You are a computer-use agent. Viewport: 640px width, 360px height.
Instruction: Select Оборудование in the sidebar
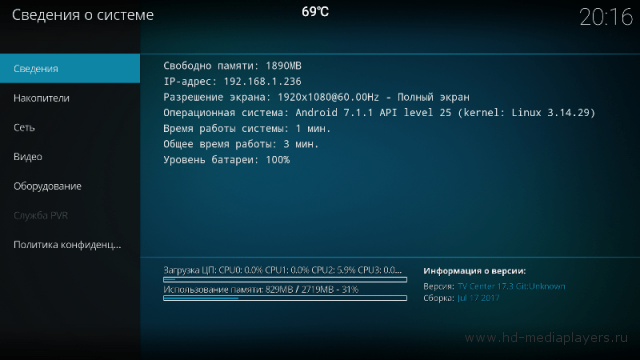pyautogui.click(x=70, y=186)
